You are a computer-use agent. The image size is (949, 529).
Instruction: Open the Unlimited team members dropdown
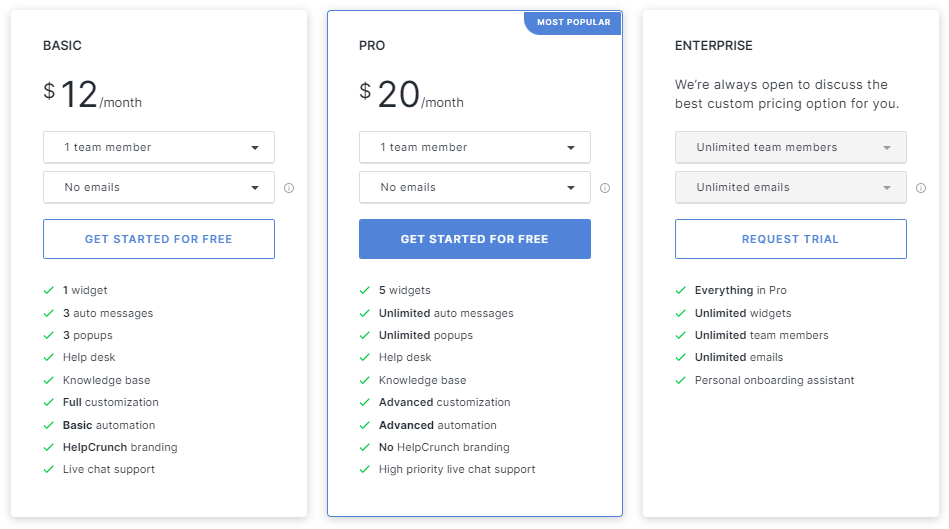[x=790, y=147]
